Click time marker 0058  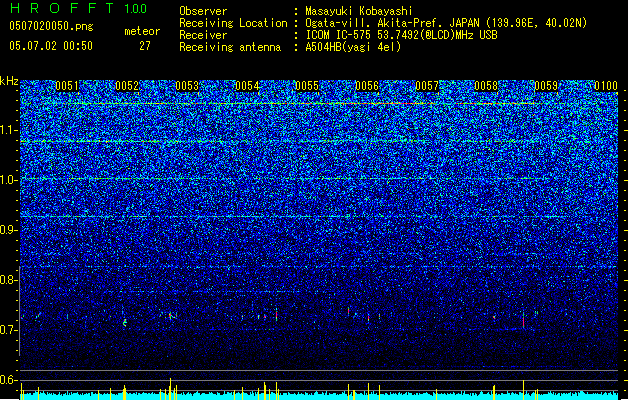coord(486,86)
